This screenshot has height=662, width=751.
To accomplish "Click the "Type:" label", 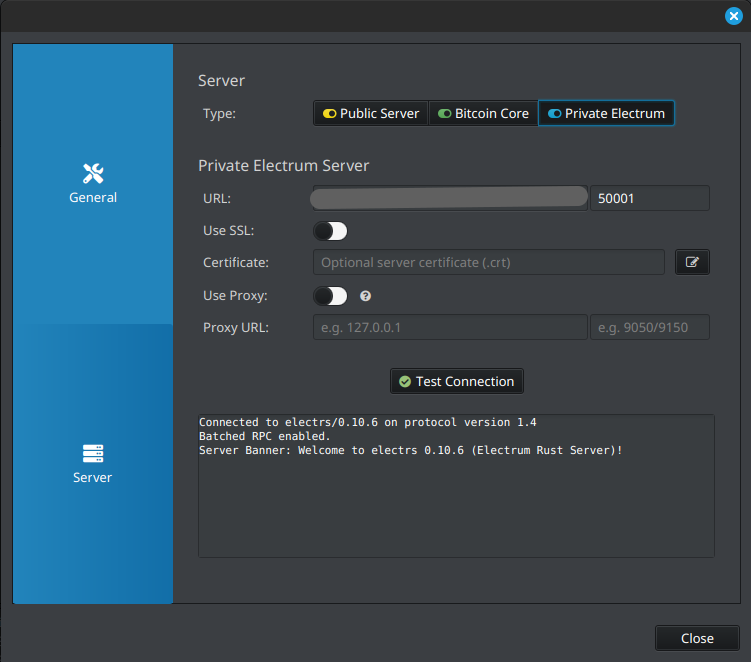I will 219,114.
